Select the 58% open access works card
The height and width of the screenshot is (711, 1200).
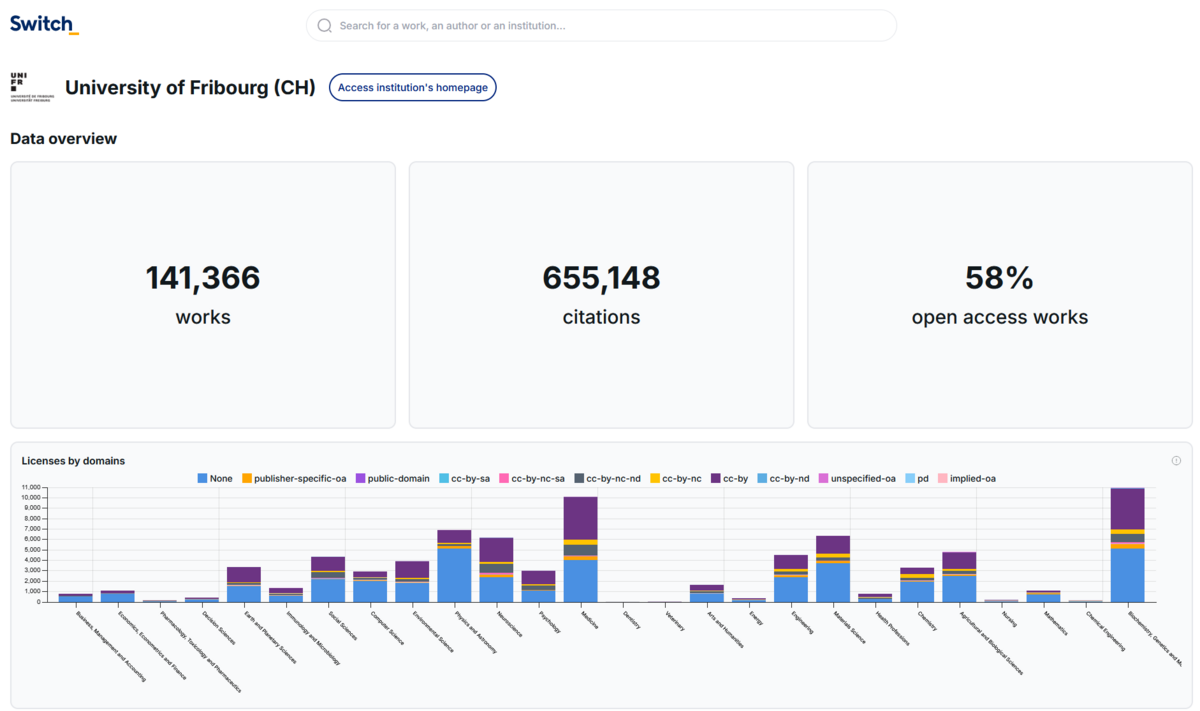(999, 295)
